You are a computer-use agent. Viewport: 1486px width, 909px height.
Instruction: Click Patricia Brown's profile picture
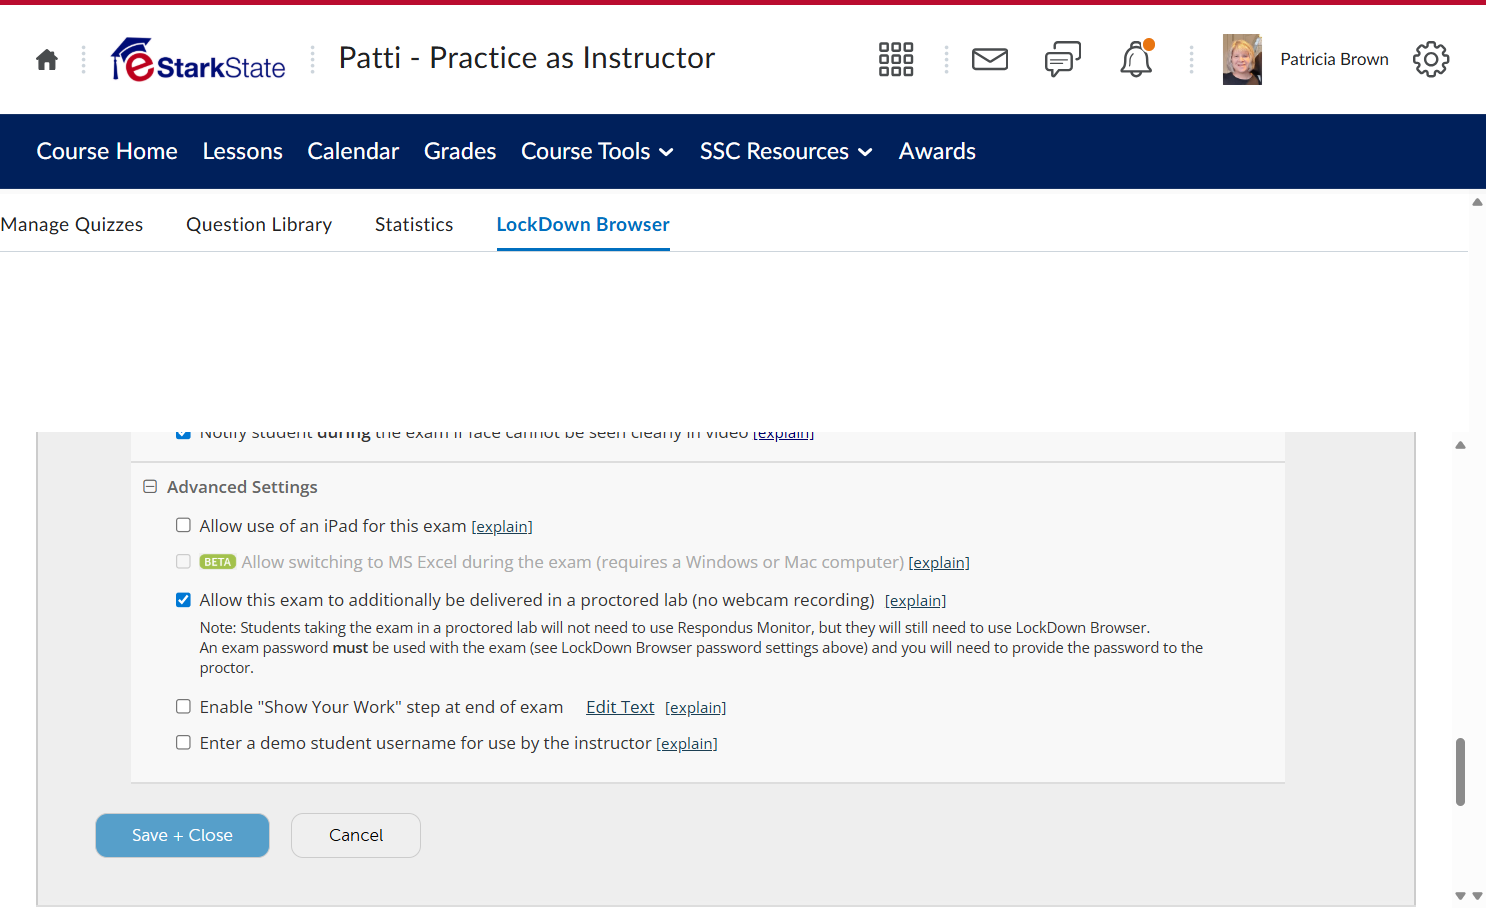(1242, 59)
